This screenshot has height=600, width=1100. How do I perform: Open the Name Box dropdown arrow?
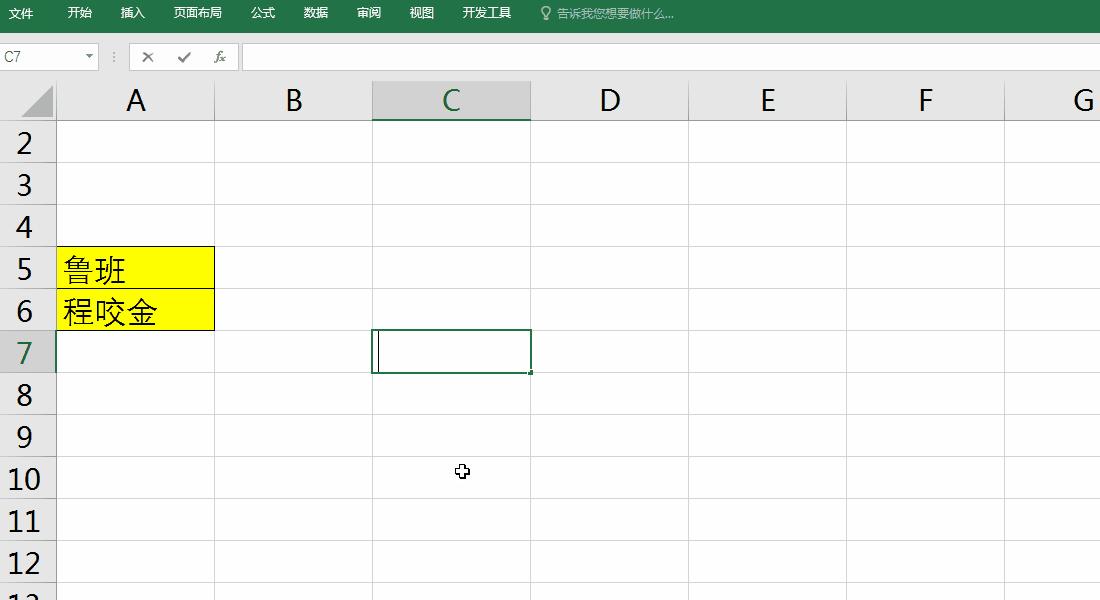pyautogui.click(x=90, y=57)
